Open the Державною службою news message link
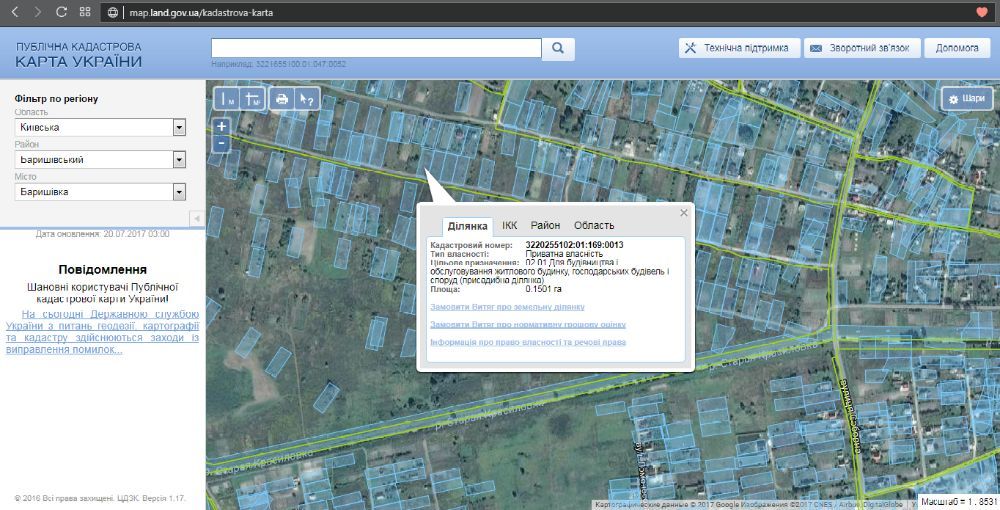This screenshot has width=1000, height=510. [103, 332]
